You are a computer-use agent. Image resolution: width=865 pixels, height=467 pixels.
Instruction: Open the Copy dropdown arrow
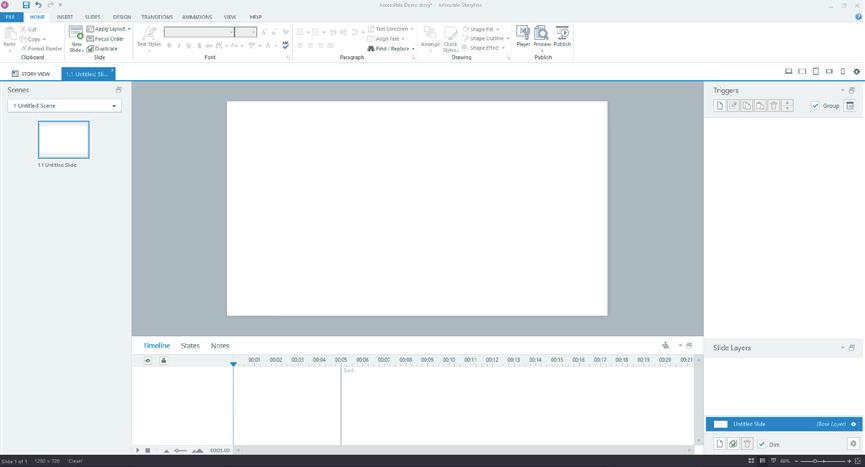point(44,39)
